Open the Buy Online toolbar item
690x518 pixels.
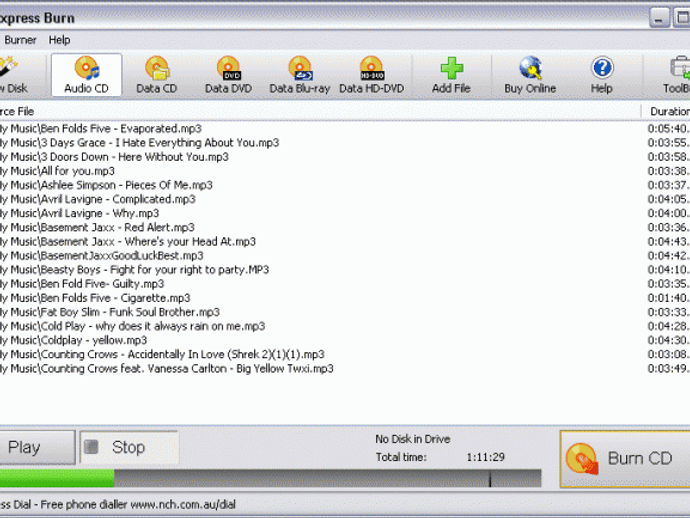530,75
